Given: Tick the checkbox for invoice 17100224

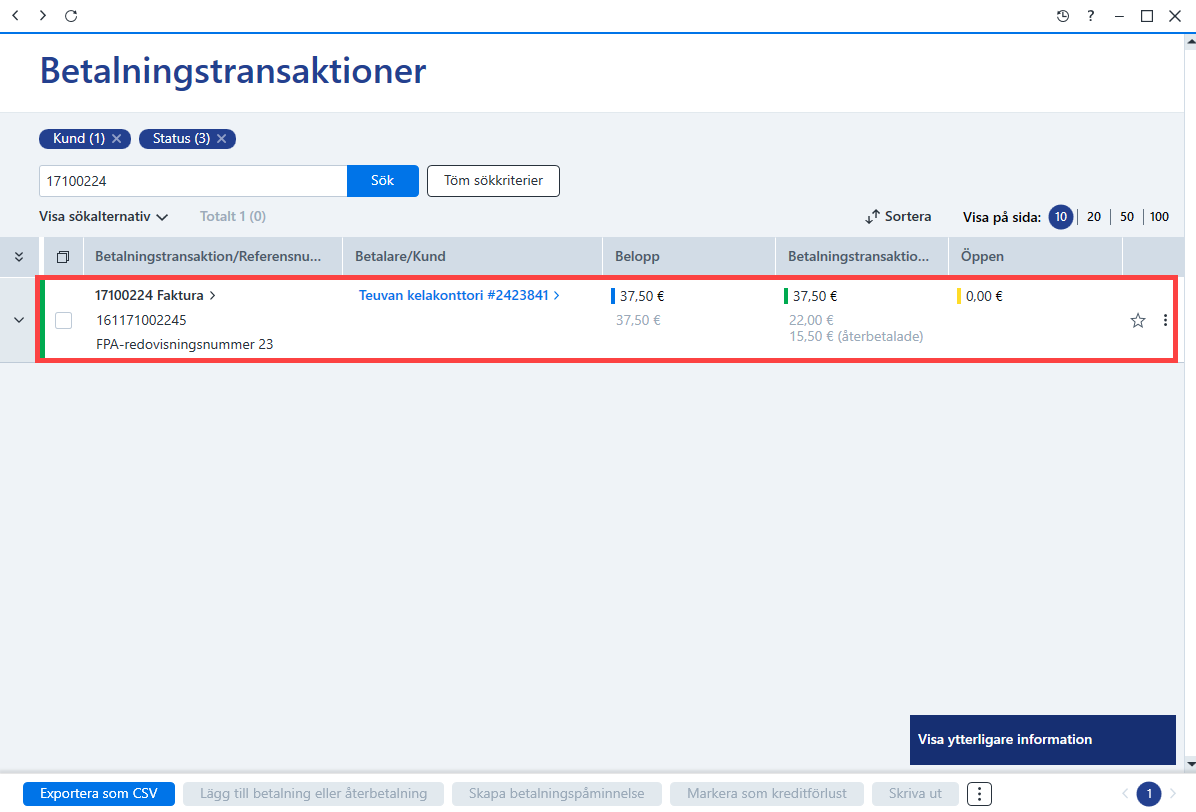Looking at the screenshot, I should pos(63,320).
